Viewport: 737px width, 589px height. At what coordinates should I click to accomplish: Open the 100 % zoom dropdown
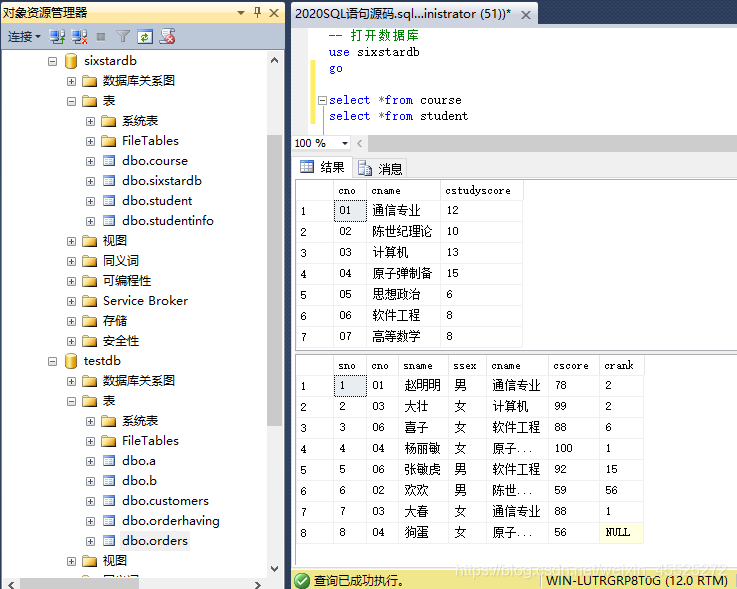click(345, 143)
